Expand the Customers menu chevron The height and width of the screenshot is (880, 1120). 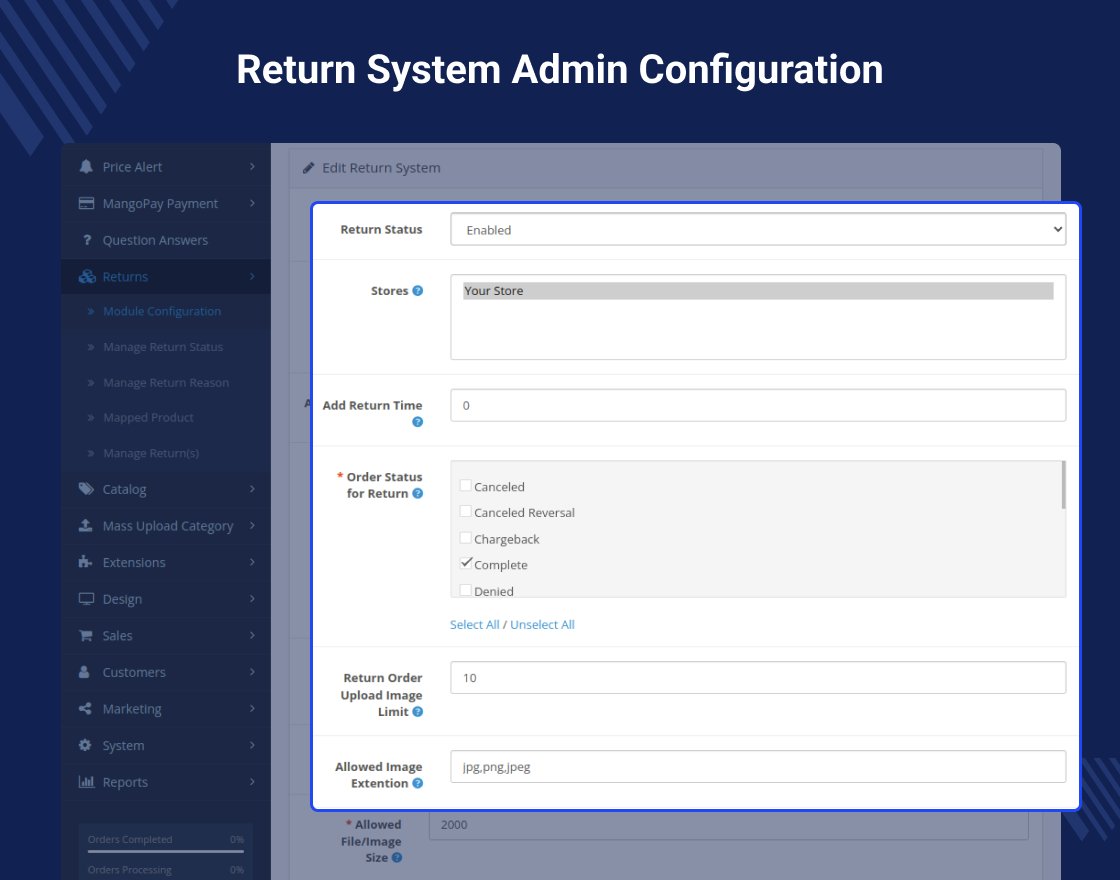pos(252,672)
